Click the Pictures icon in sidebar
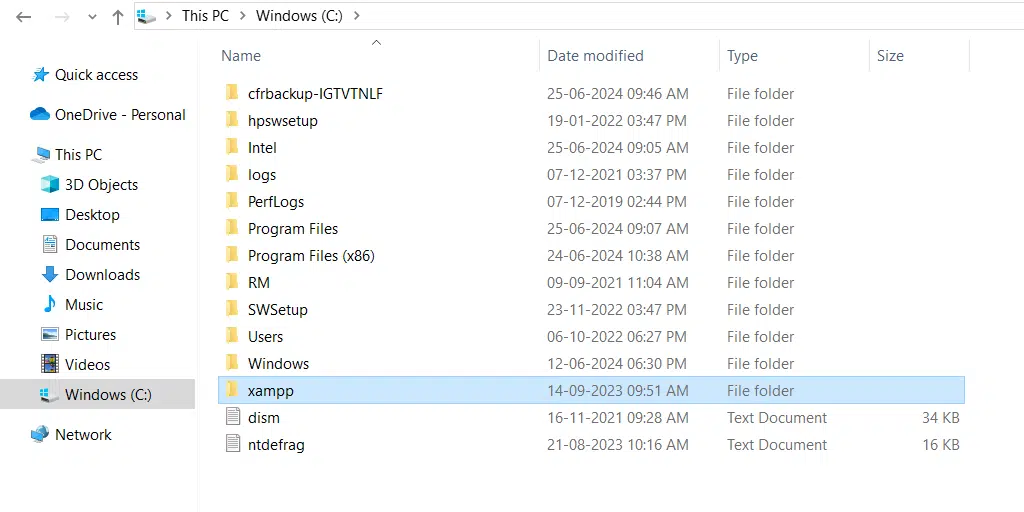Viewport: 1024px width, 512px height. tap(50, 334)
